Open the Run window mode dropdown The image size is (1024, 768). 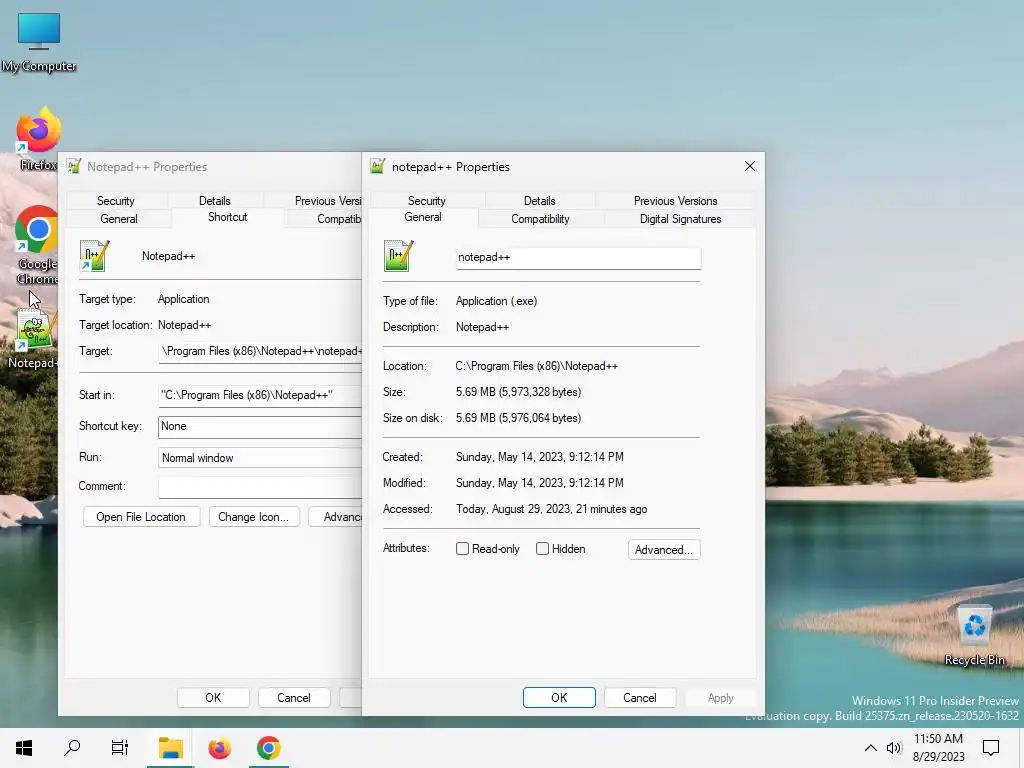coord(260,458)
